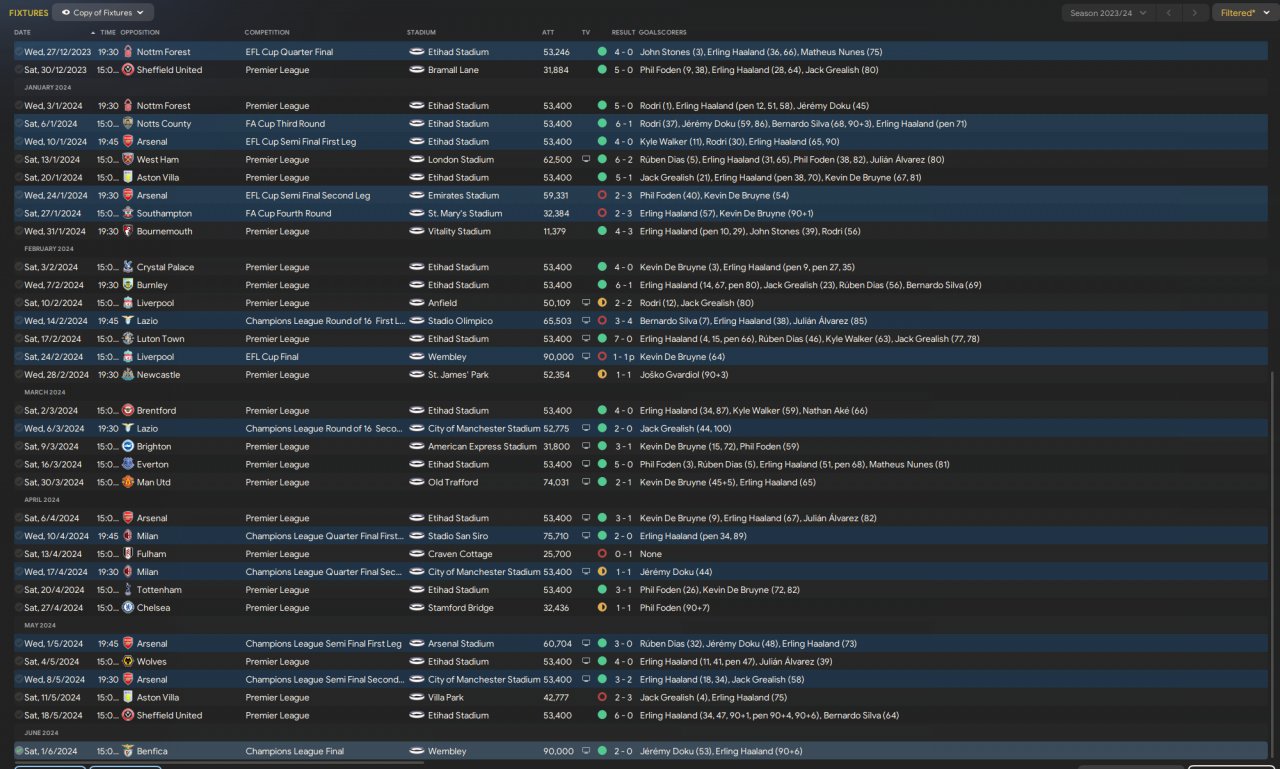The width and height of the screenshot is (1280, 769).
Task: Sort by the Date column header
Action: (x=22, y=33)
